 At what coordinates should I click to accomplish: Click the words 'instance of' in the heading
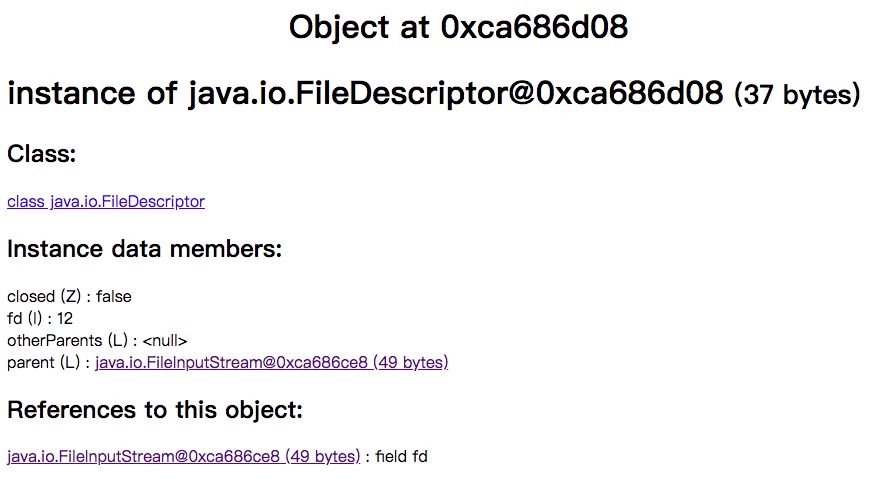click(x=93, y=95)
